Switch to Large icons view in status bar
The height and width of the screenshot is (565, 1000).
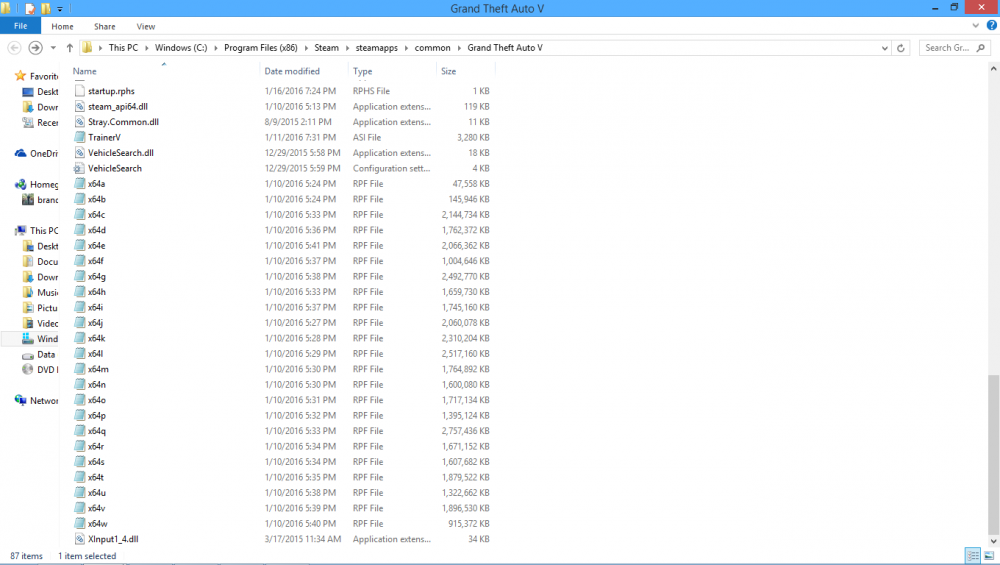click(989, 555)
